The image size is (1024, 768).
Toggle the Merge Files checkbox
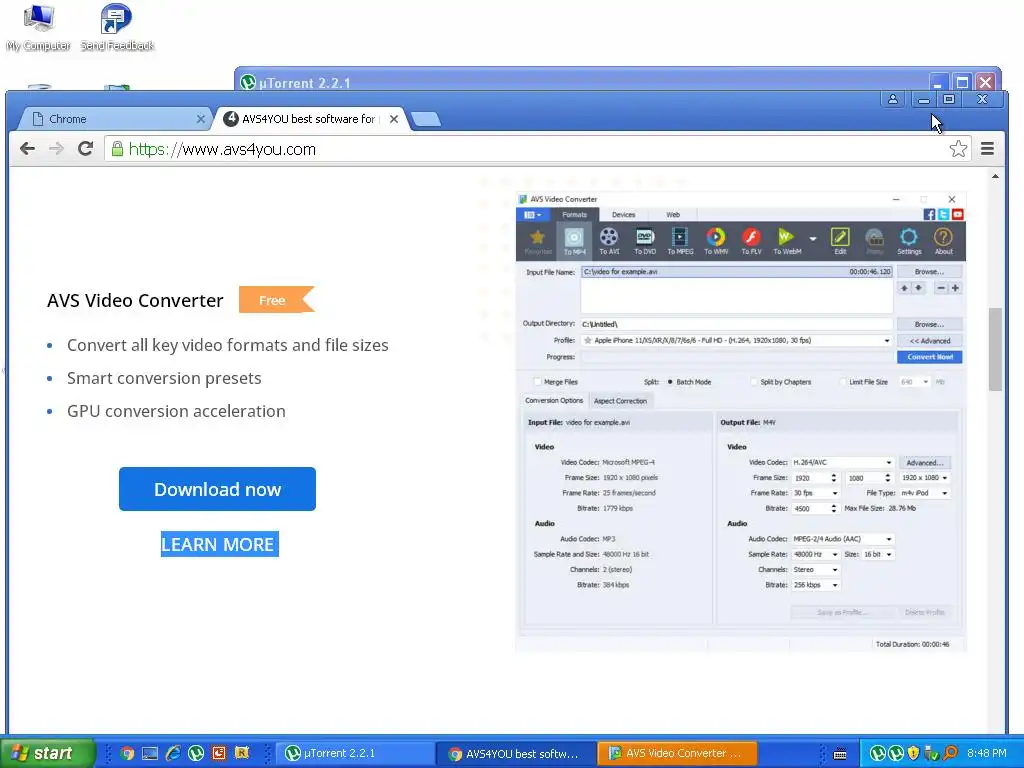pos(537,382)
